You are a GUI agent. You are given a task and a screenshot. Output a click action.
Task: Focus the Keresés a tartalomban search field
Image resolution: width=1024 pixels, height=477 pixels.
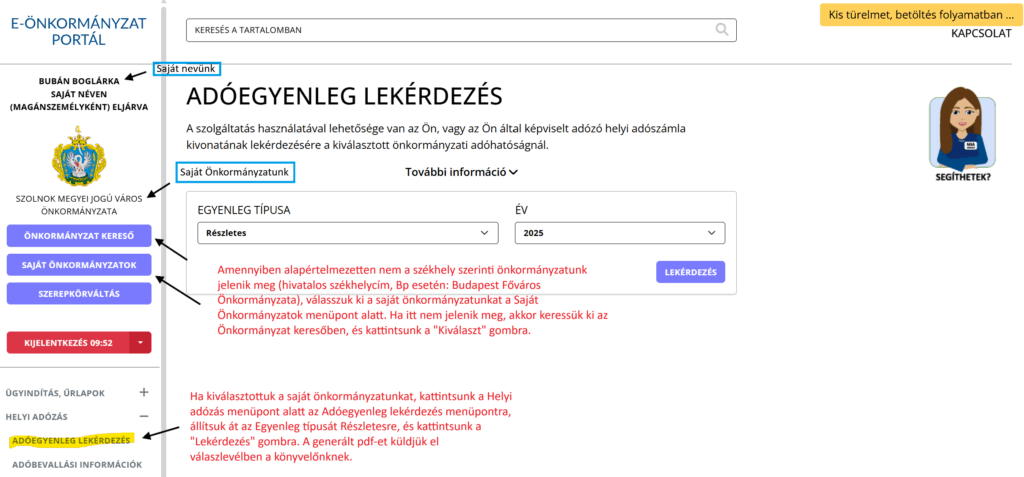click(450, 30)
